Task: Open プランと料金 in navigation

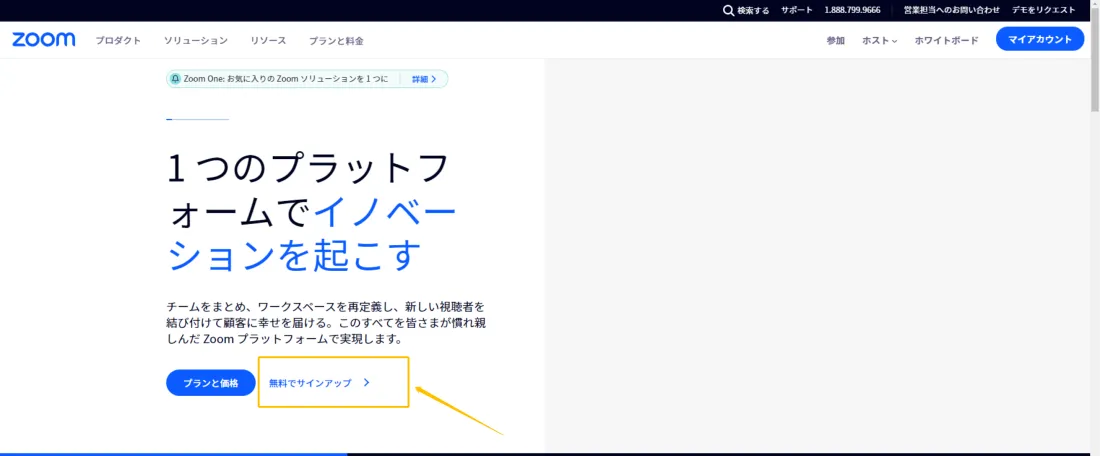Action: click(x=336, y=41)
